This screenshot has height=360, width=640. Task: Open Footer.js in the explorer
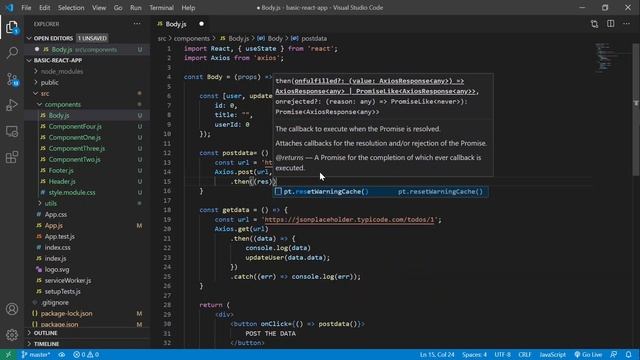tap(61, 170)
